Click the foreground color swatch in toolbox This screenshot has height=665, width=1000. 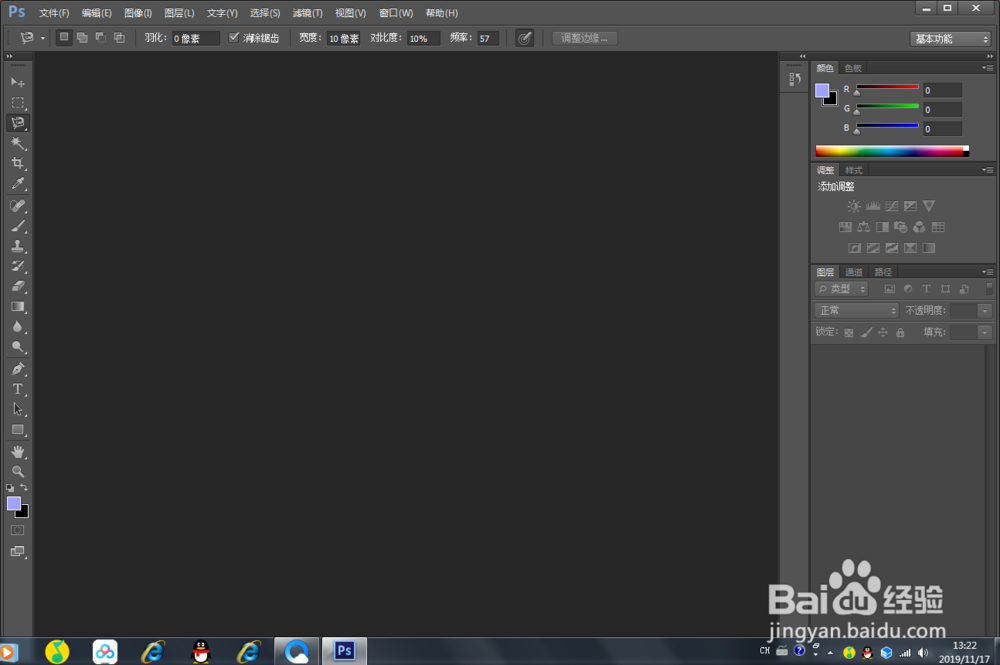pos(13,503)
